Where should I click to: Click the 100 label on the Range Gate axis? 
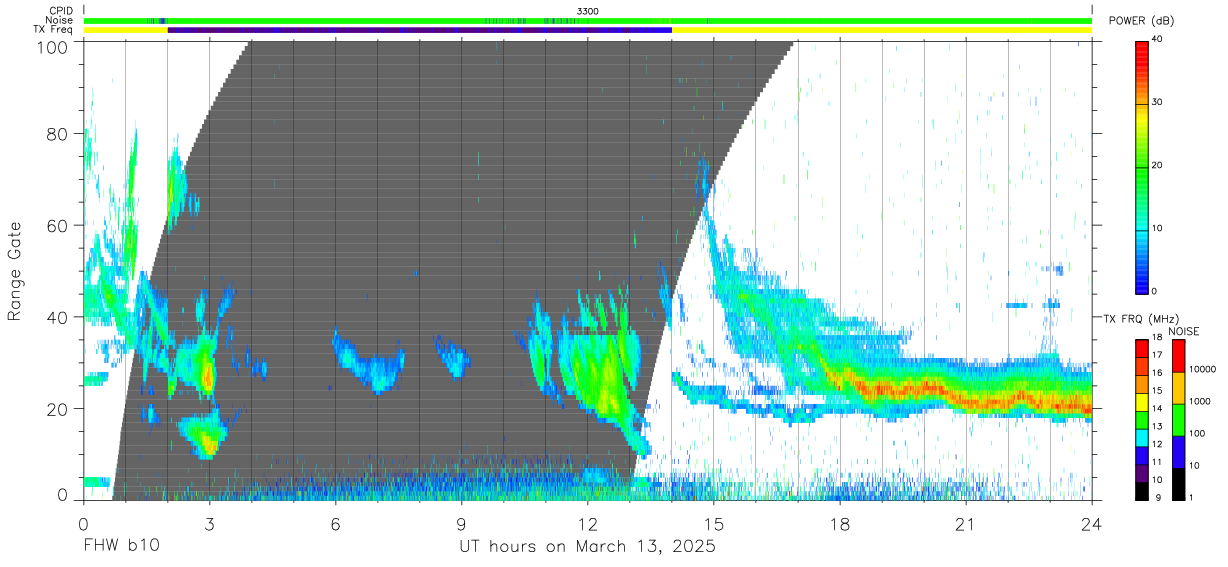pyautogui.click(x=53, y=47)
